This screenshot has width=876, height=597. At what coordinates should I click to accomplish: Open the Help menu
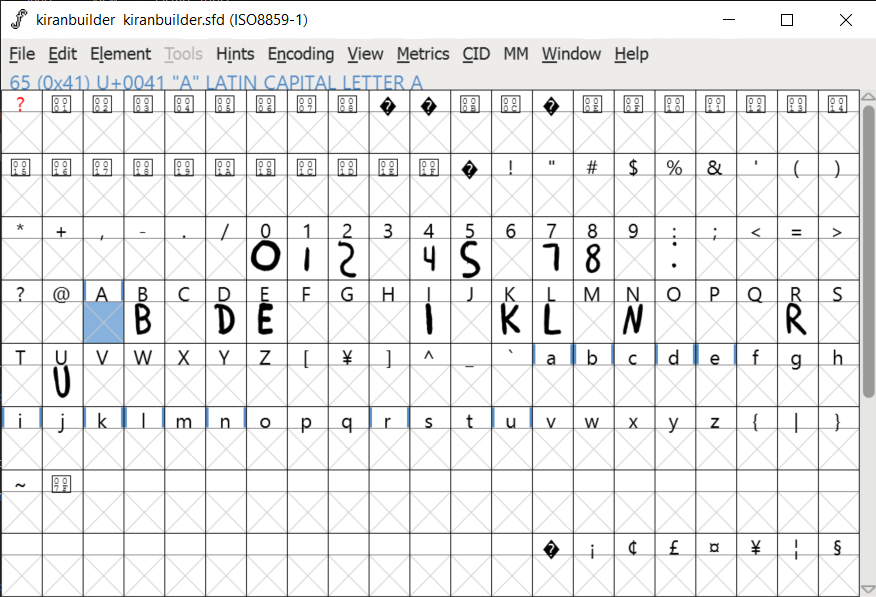[631, 54]
